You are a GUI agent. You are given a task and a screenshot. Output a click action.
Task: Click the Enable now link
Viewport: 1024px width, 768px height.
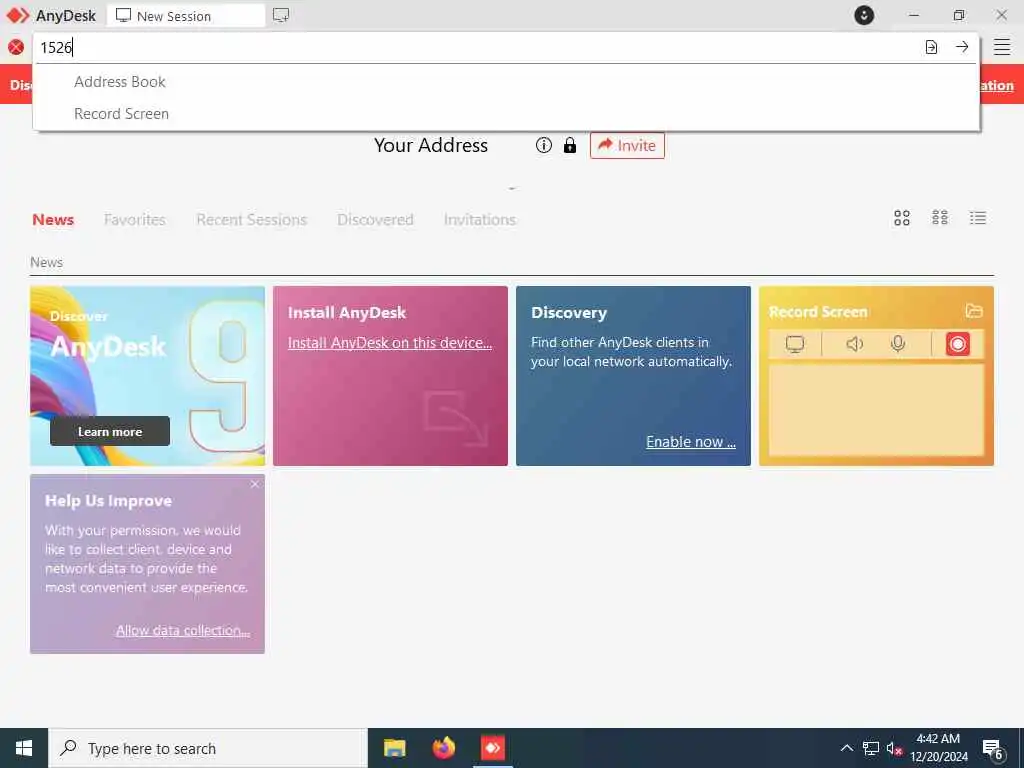[691, 442]
